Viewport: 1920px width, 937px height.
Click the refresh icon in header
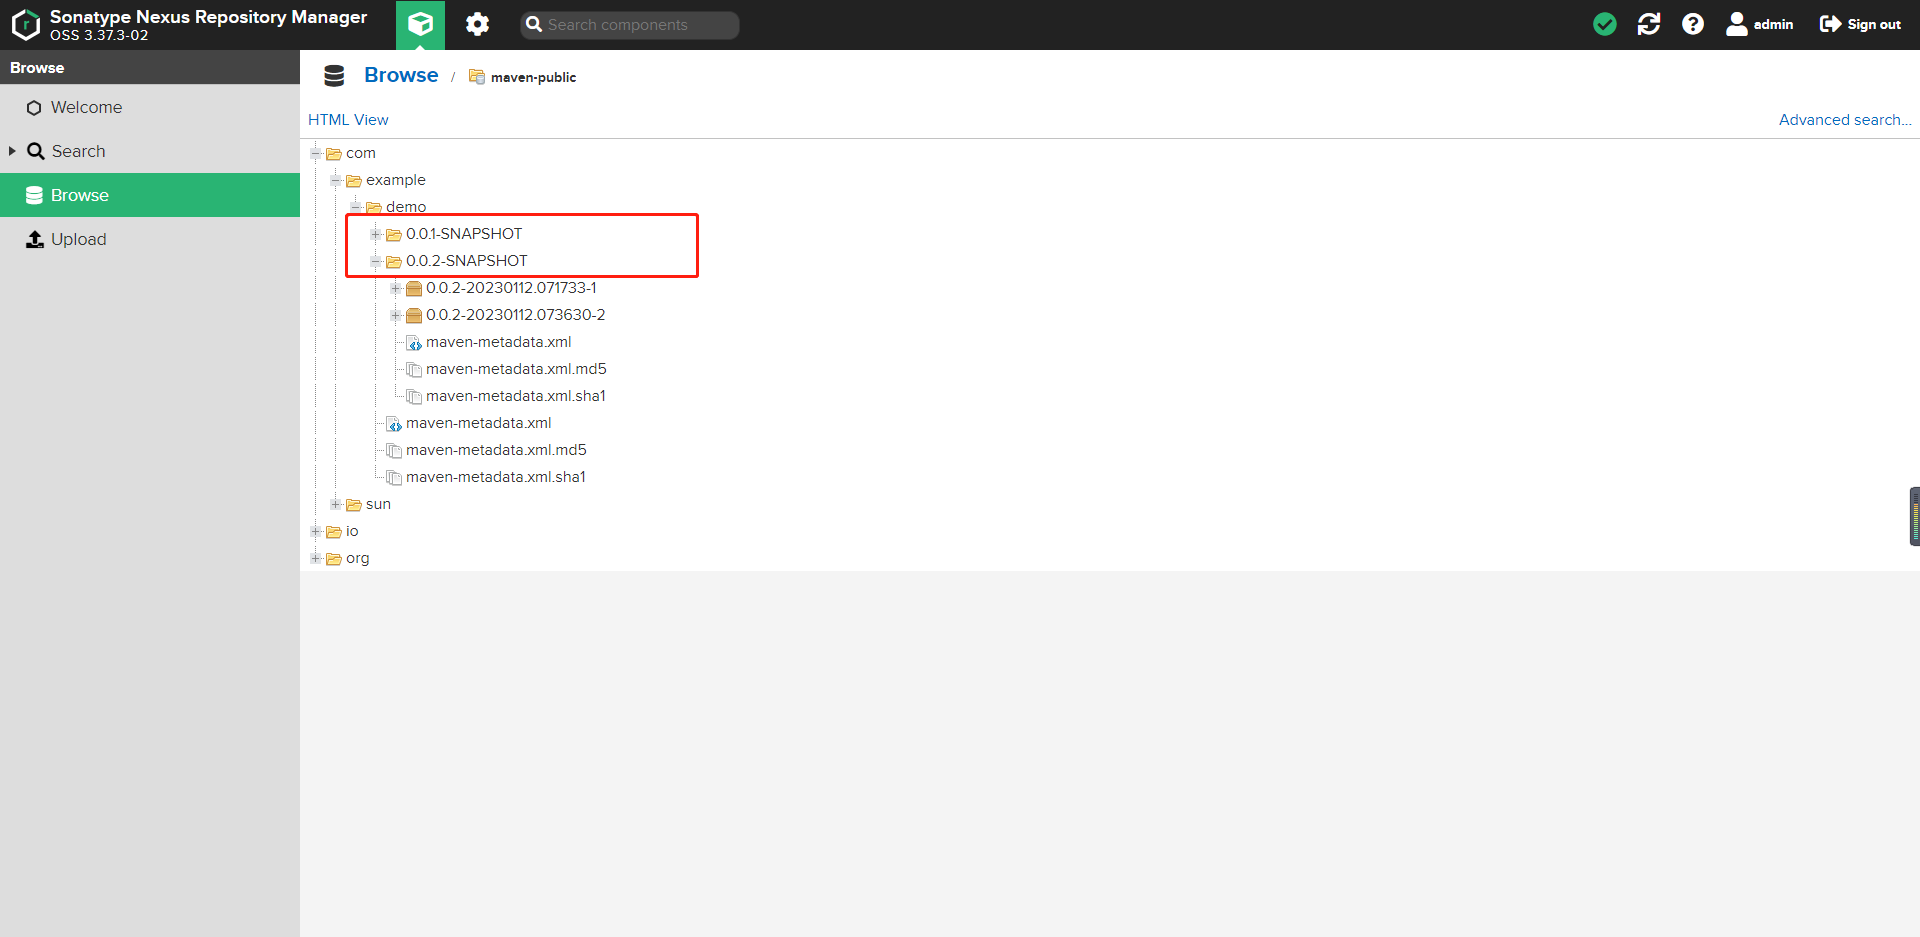[x=1649, y=24]
